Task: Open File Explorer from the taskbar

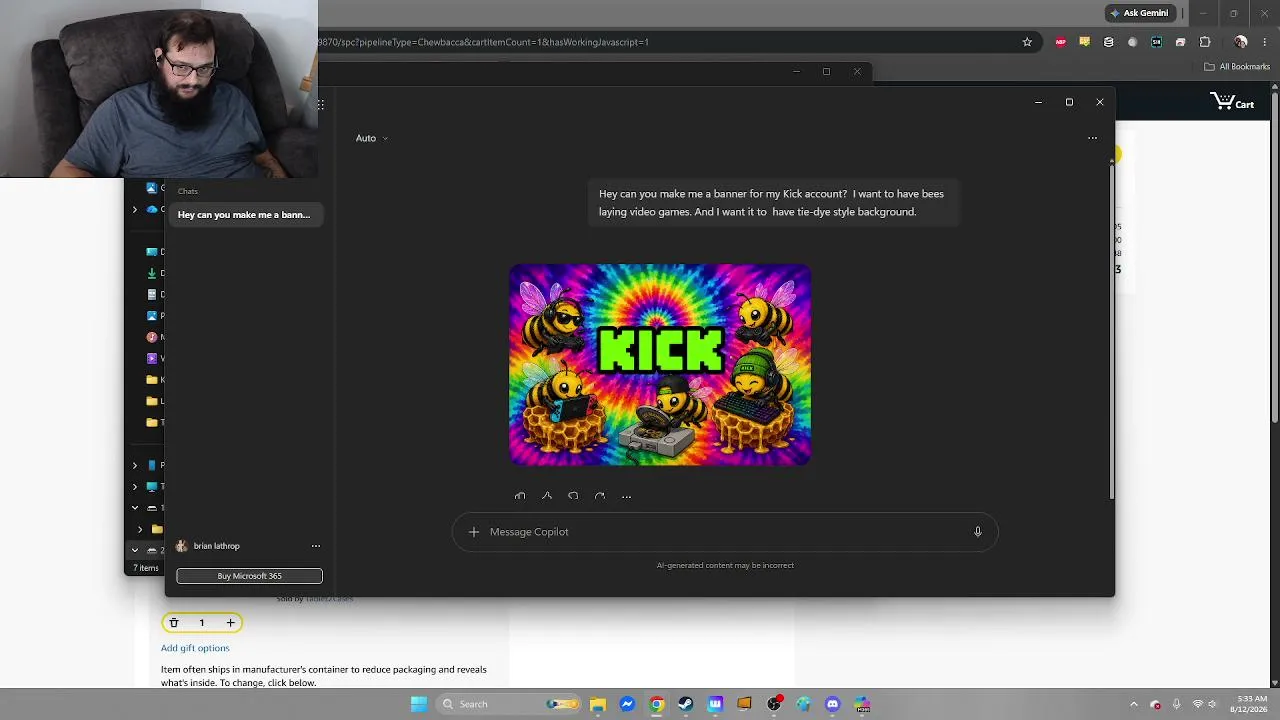Action: [x=598, y=704]
